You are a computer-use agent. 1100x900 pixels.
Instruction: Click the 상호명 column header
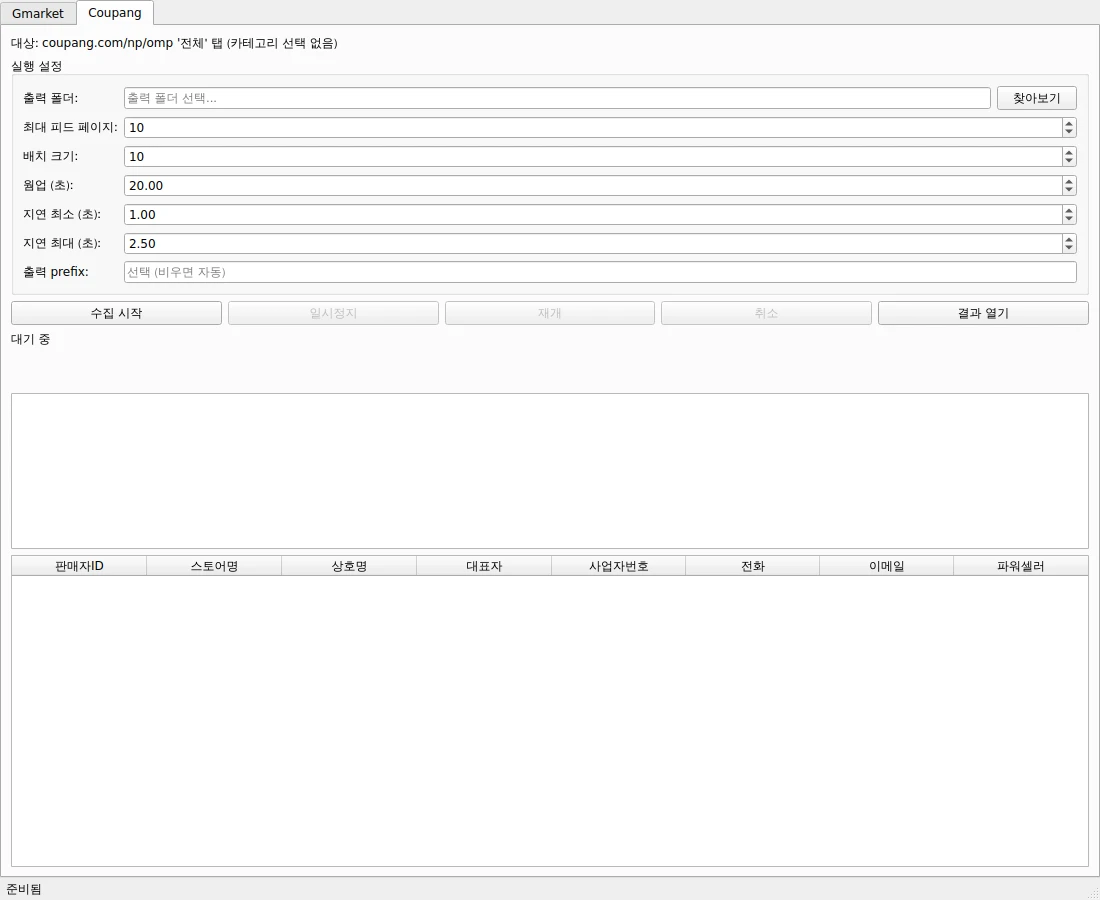[349, 566]
